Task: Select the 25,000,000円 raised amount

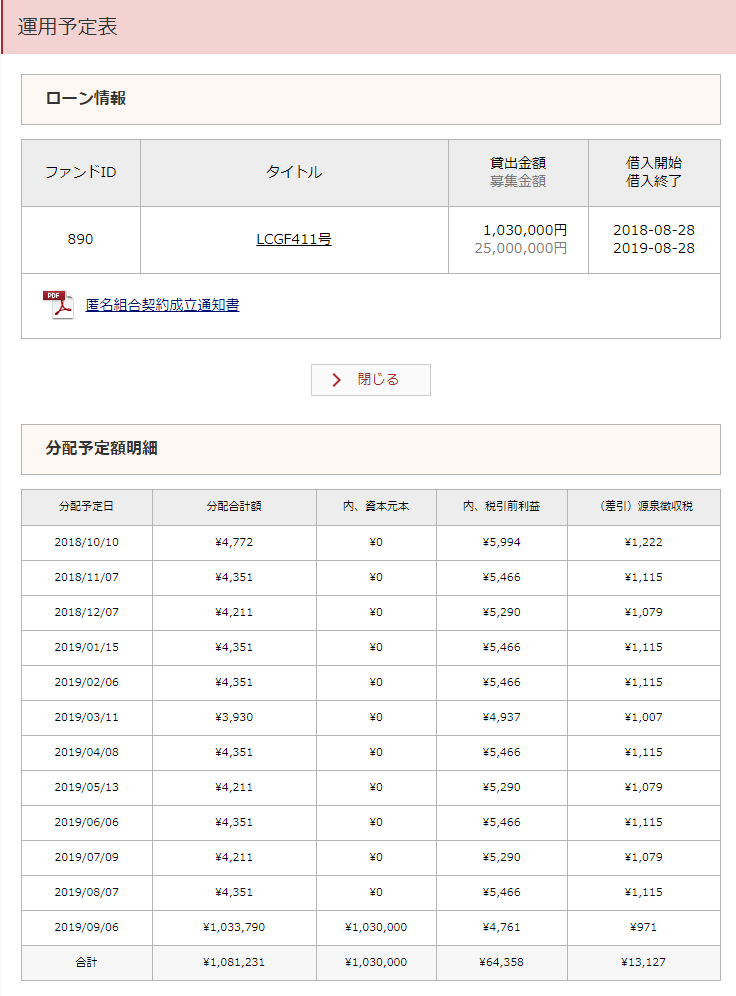Action: (x=521, y=248)
